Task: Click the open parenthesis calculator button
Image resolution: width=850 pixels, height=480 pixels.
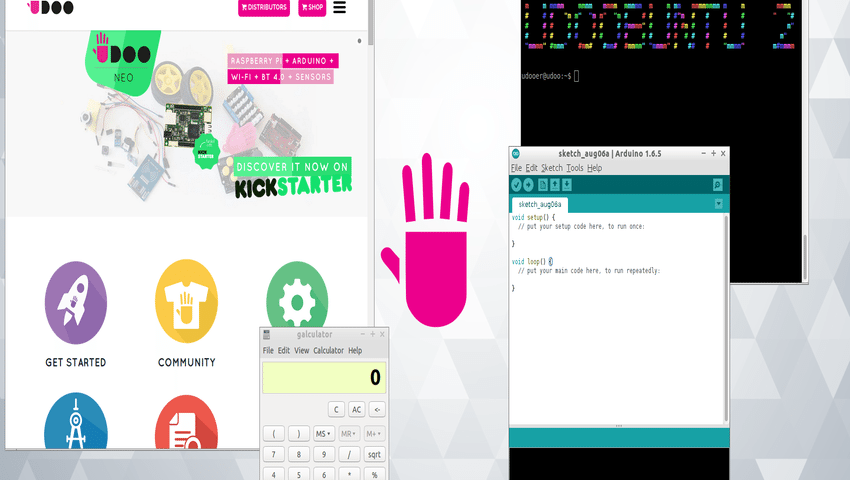Action: pos(274,434)
